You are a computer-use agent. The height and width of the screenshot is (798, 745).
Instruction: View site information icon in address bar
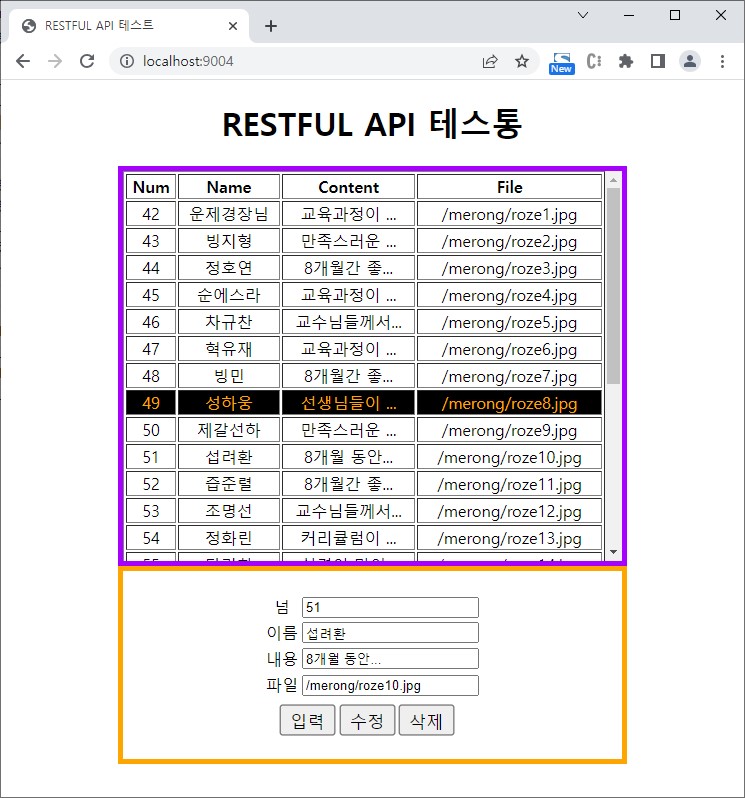click(127, 62)
